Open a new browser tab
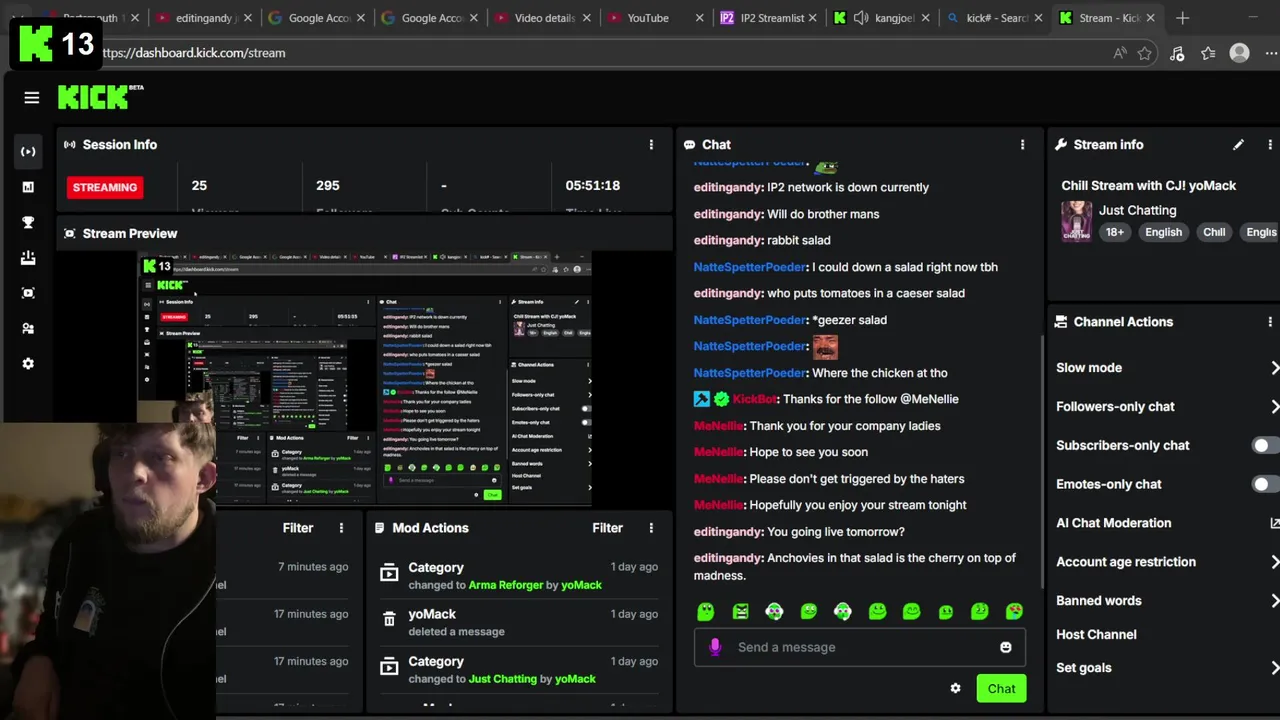This screenshot has width=1280, height=720. click(1183, 18)
